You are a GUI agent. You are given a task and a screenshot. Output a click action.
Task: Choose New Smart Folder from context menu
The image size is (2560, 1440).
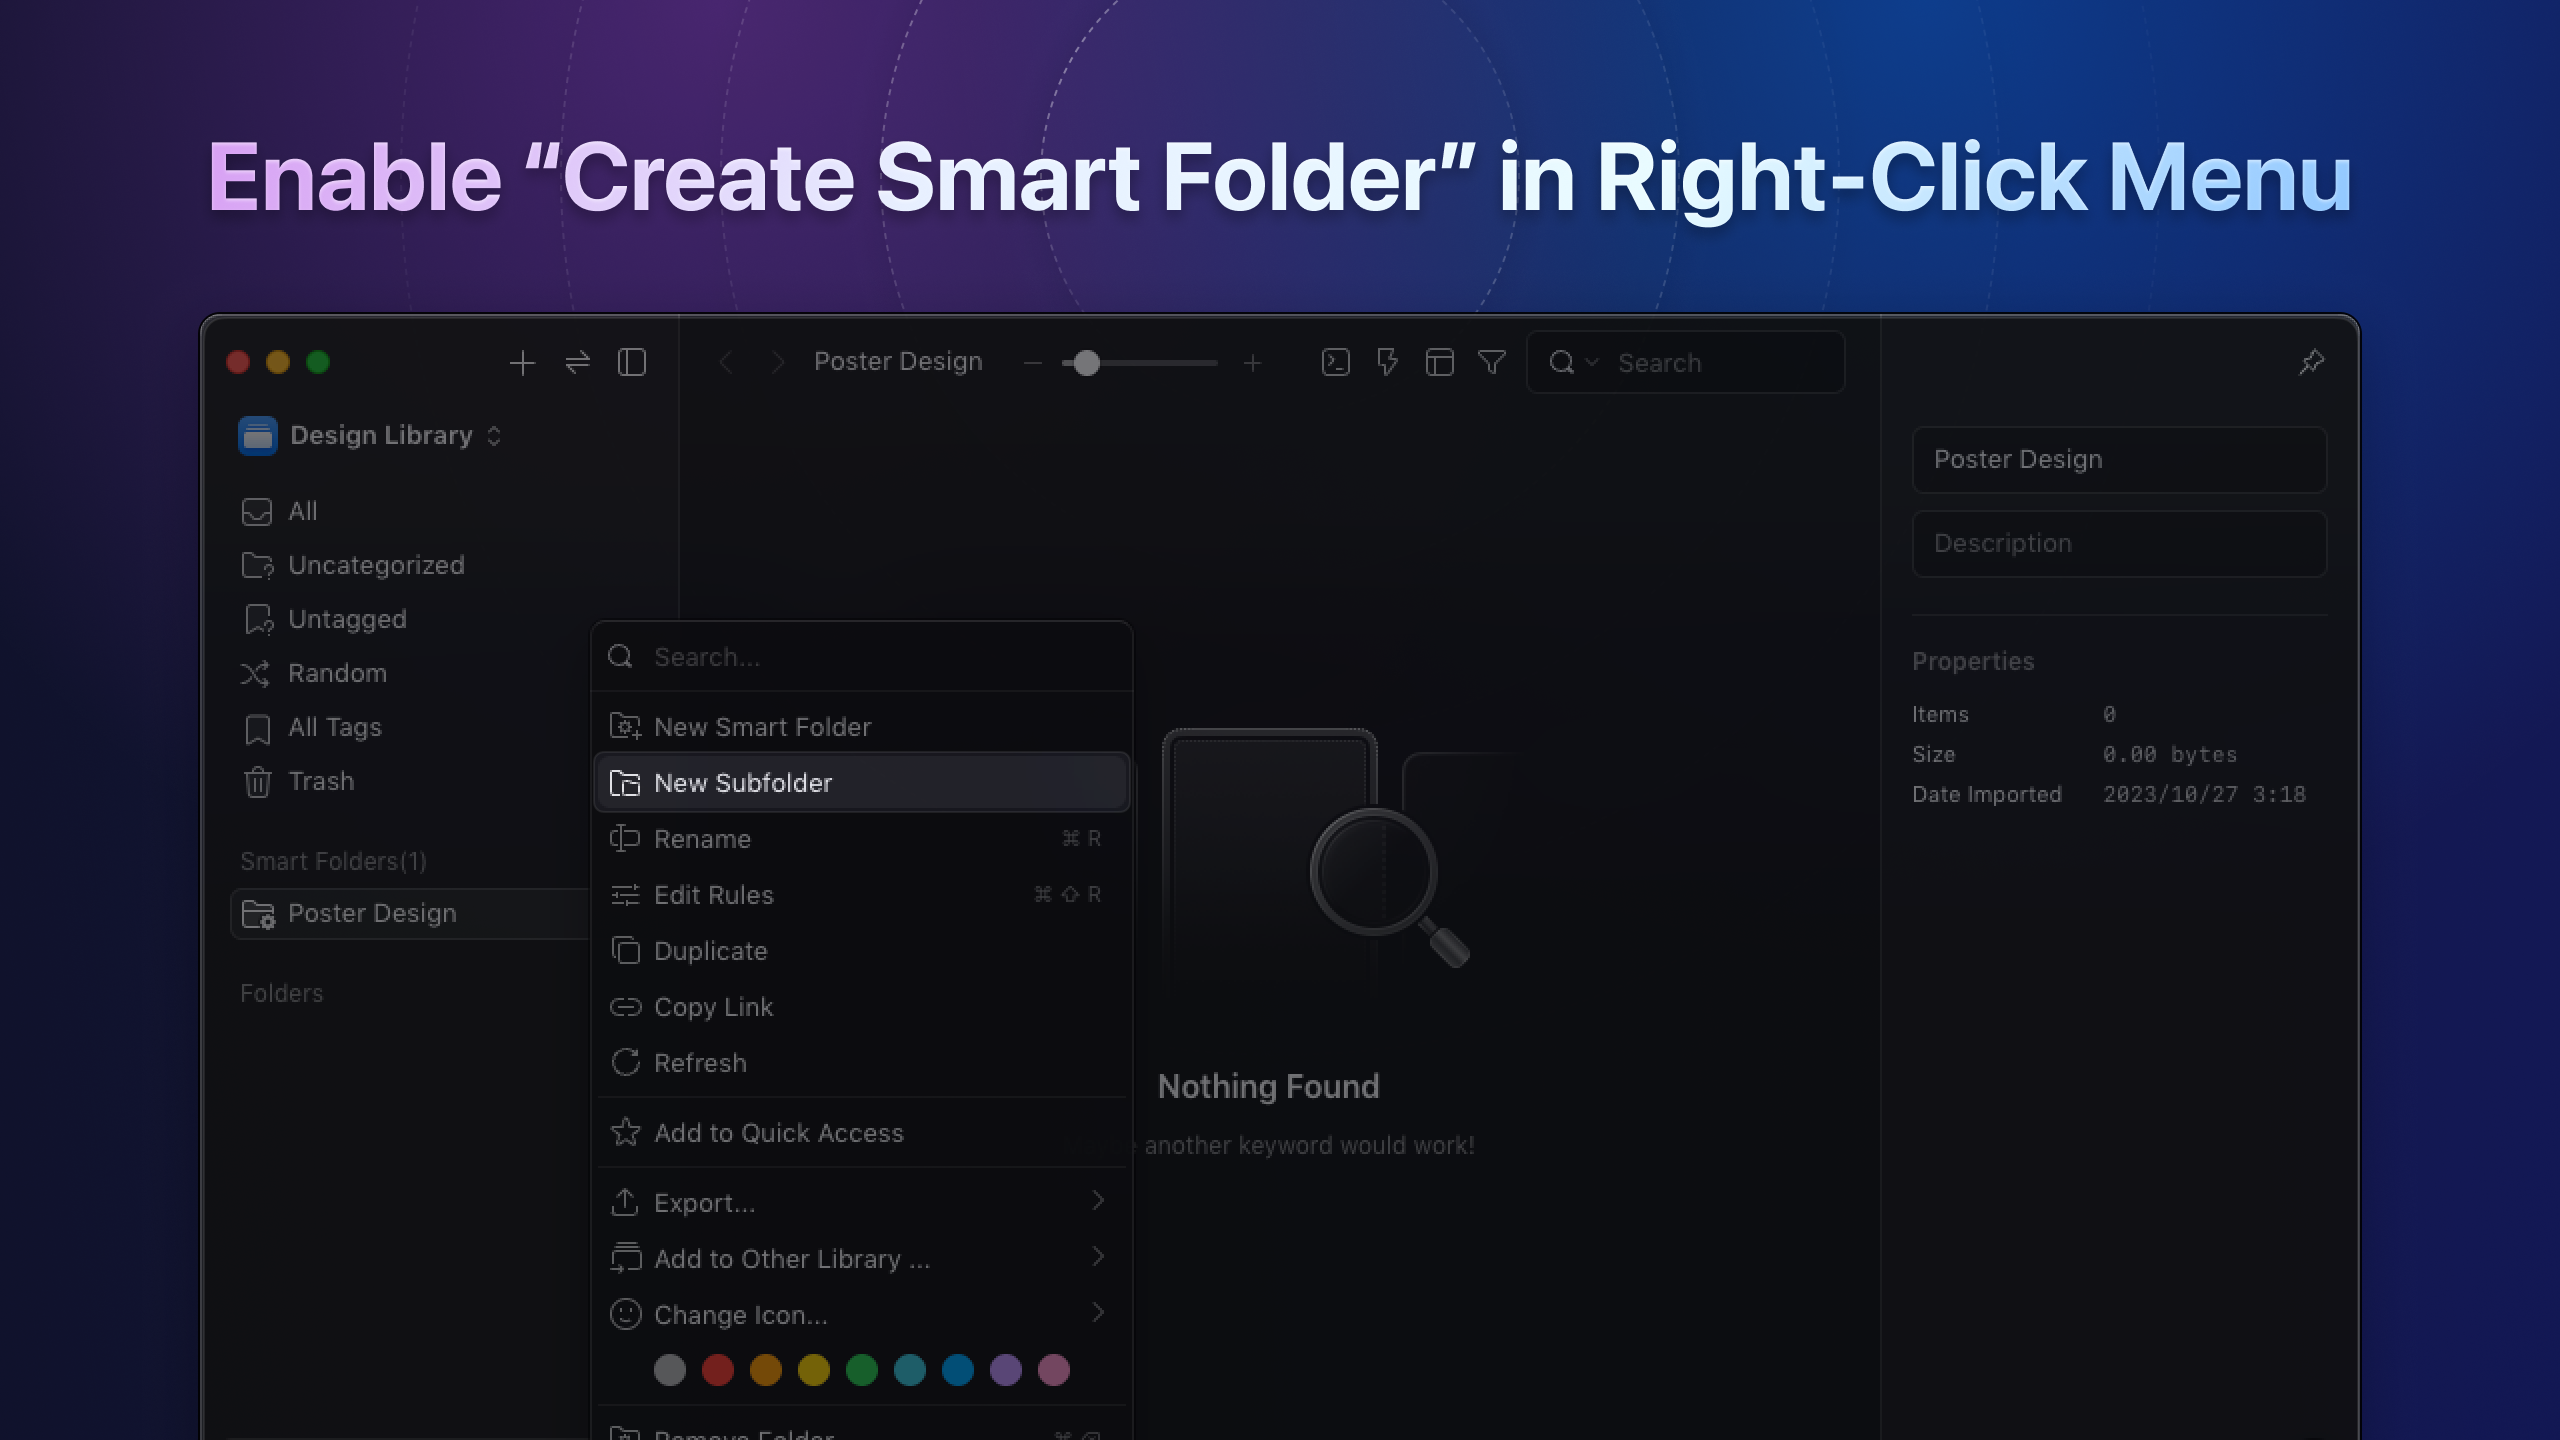pyautogui.click(x=762, y=727)
